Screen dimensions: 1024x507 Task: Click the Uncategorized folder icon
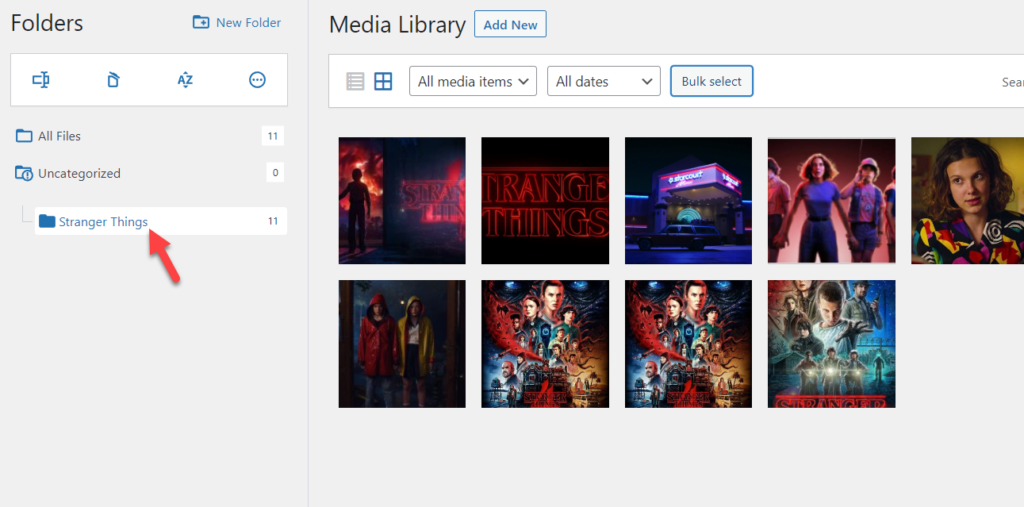[24, 173]
